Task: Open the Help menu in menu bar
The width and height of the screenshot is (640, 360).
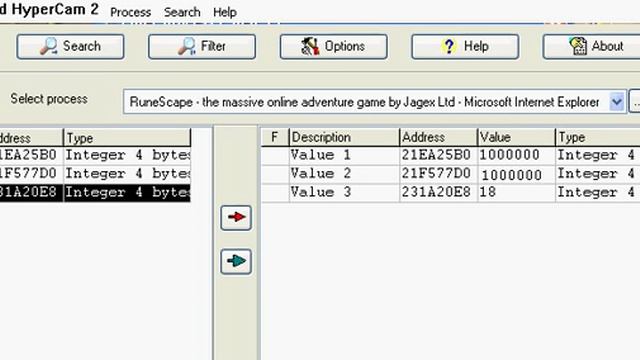Action: [x=225, y=12]
